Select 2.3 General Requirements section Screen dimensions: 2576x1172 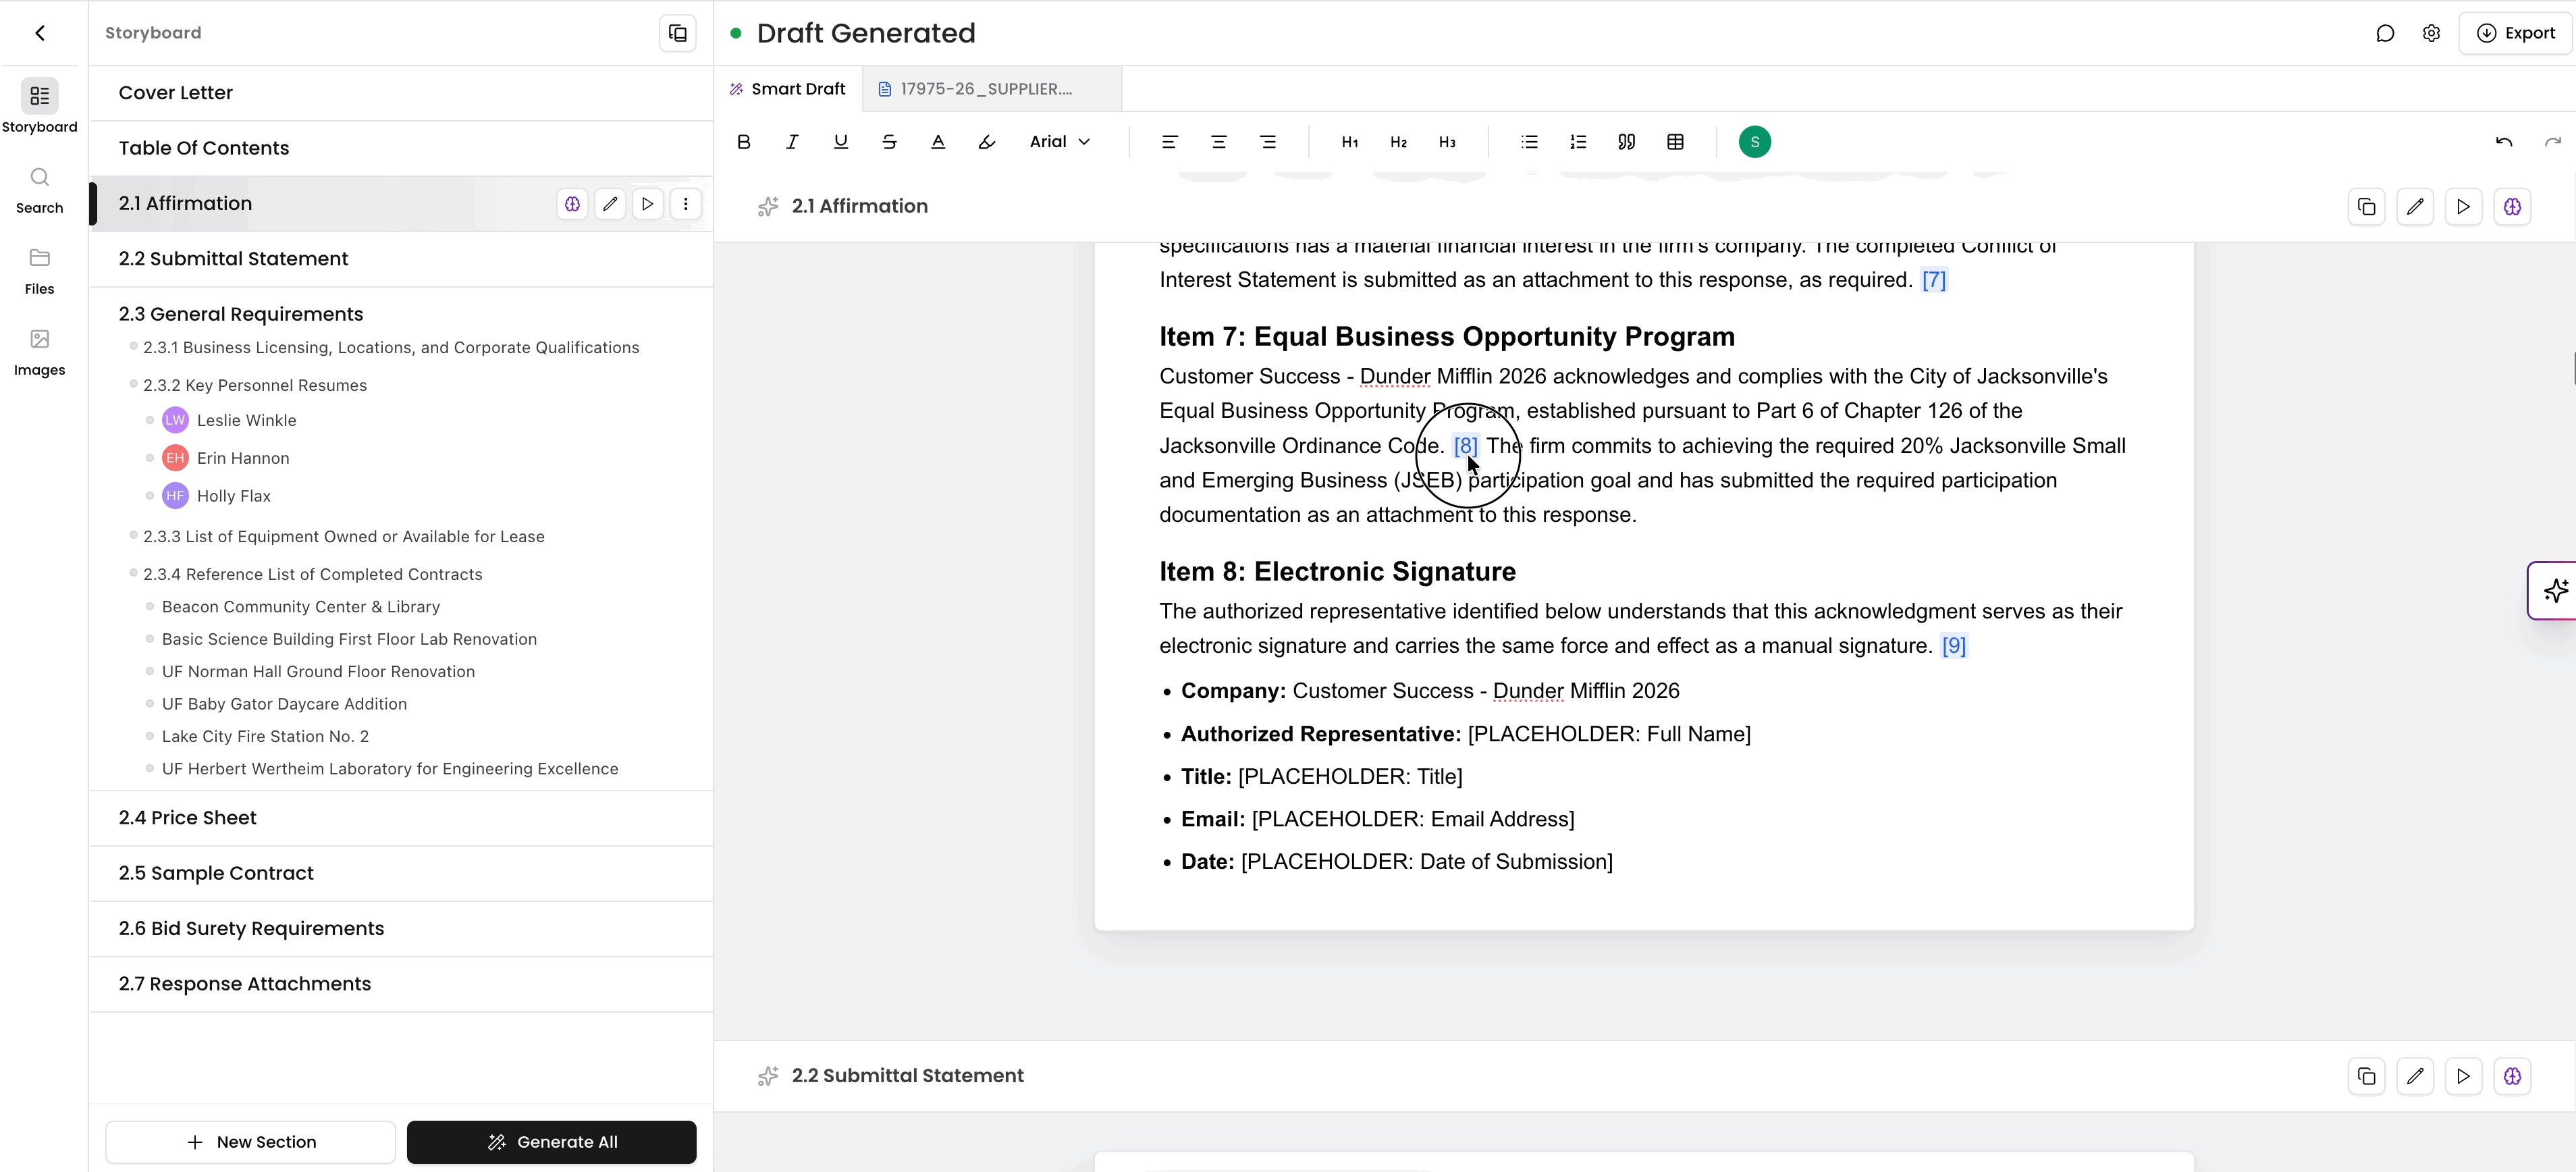(x=241, y=314)
